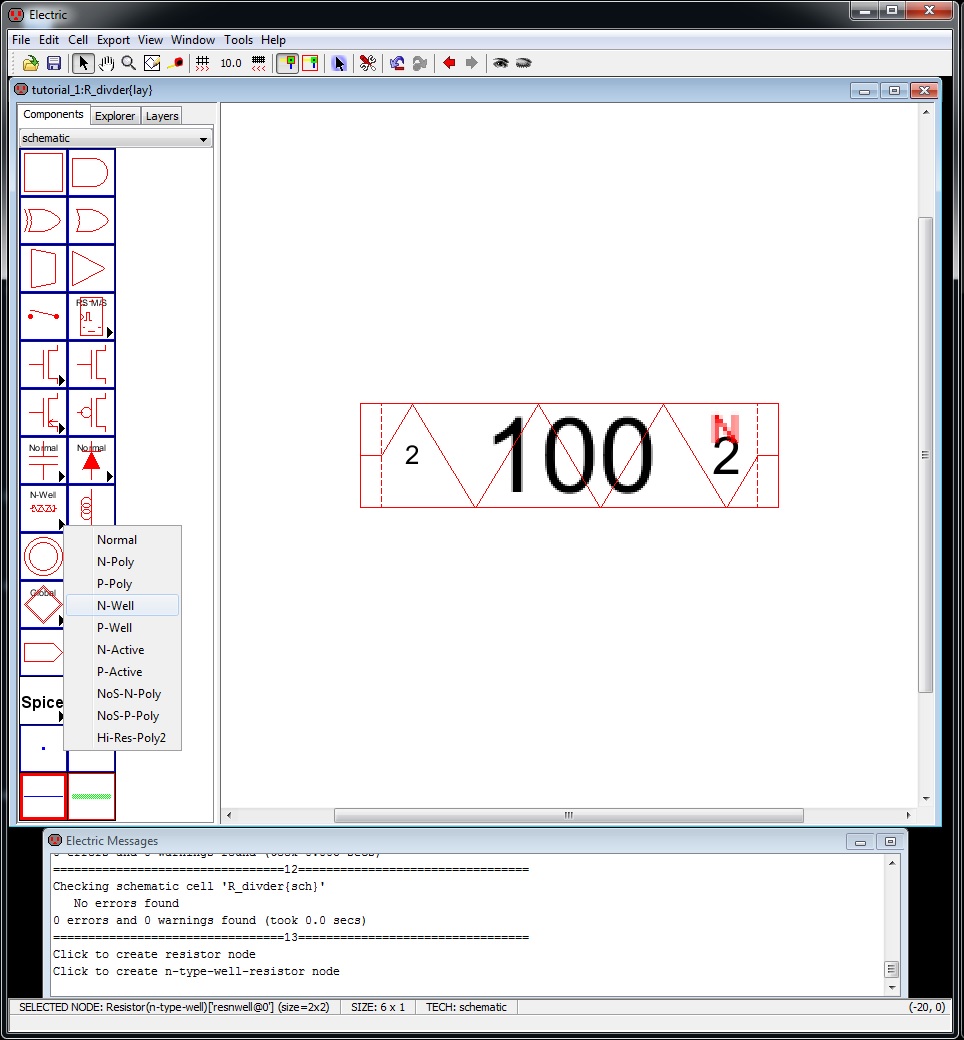Screen dimensions: 964x1040
Task: Click the Save library disk icon
Action: [54, 63]
